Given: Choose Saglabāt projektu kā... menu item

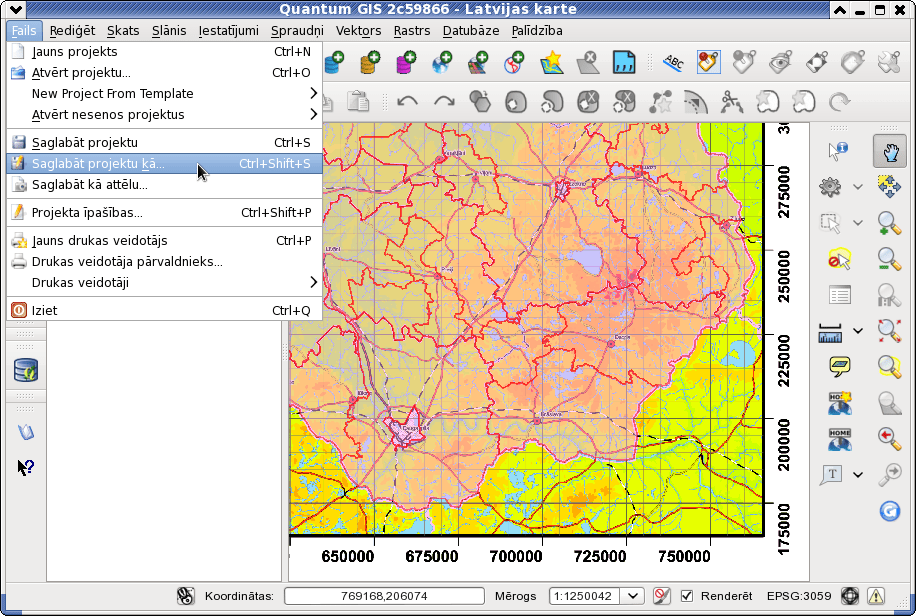Looking at the screenshot, I should [x=164, y=163].
